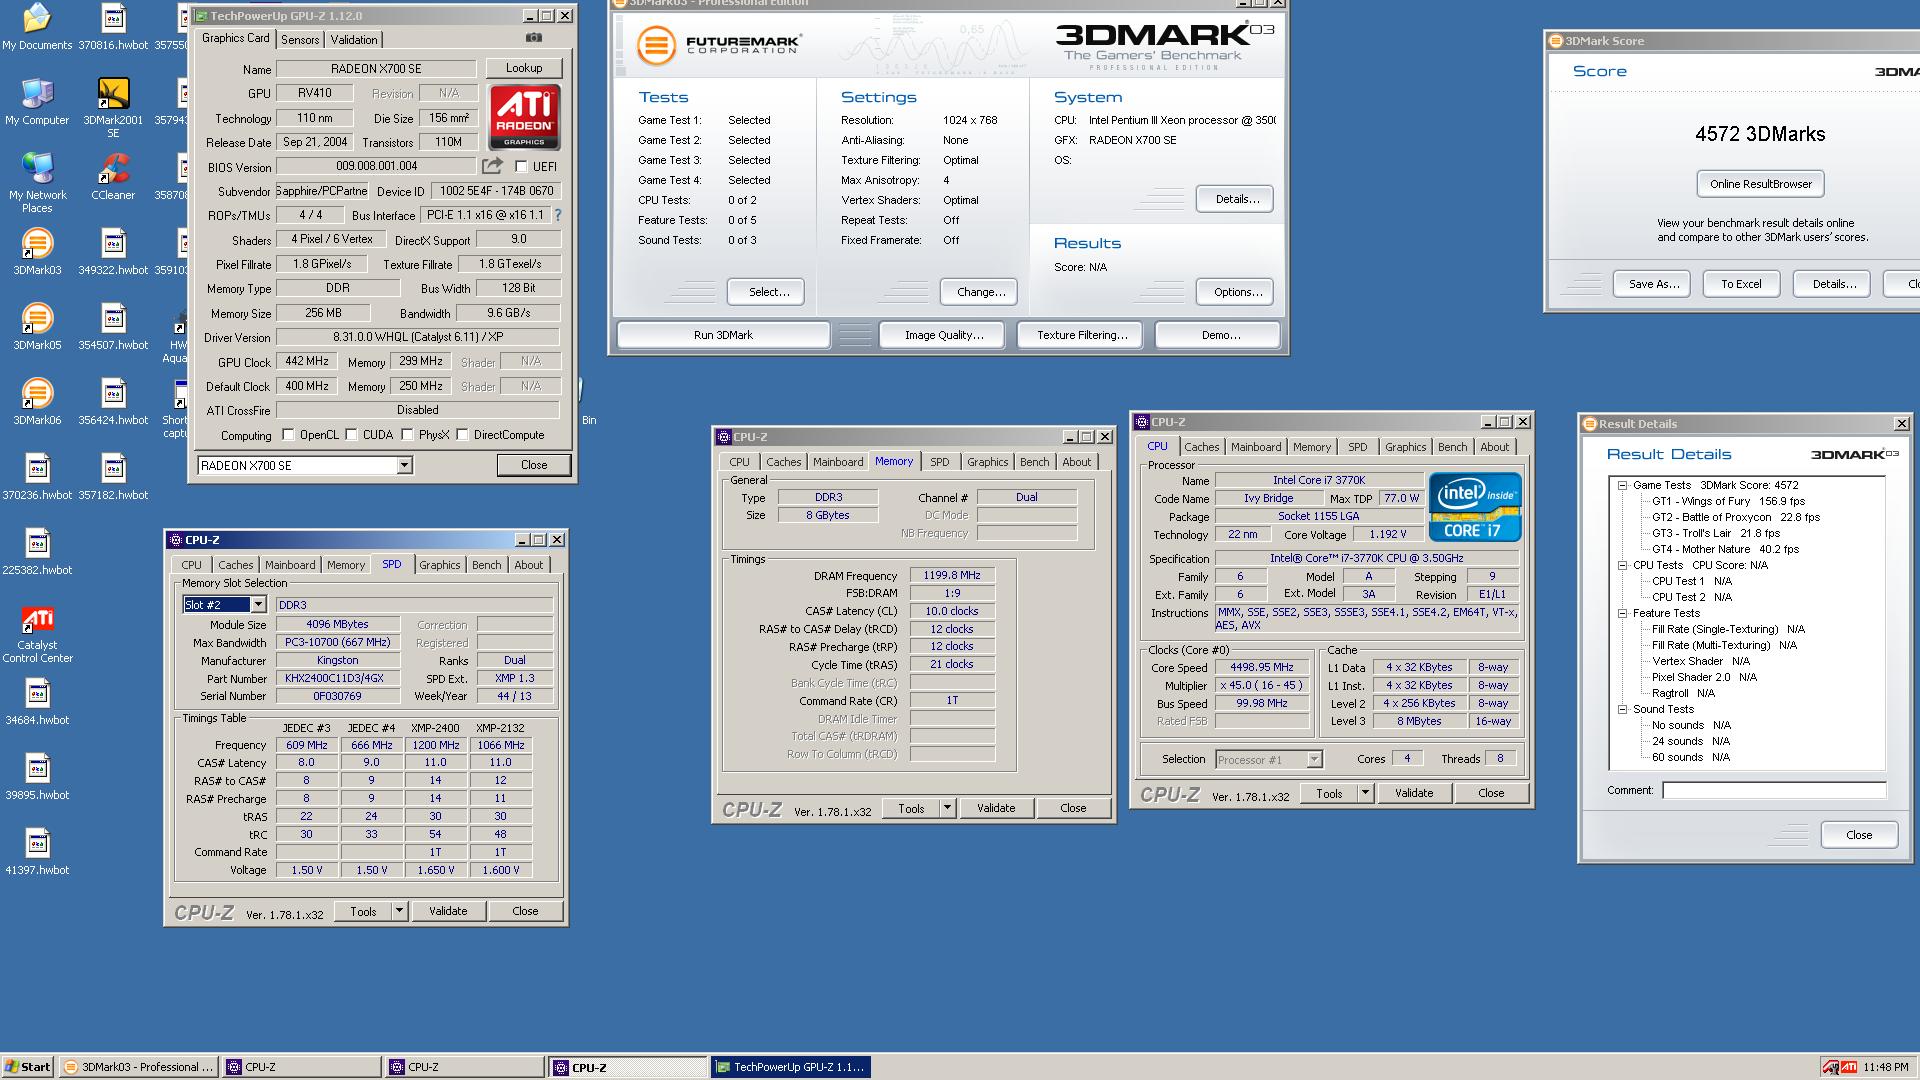Open My Documents desktop icon
Screen dimensions: 1920x1080
37,27
